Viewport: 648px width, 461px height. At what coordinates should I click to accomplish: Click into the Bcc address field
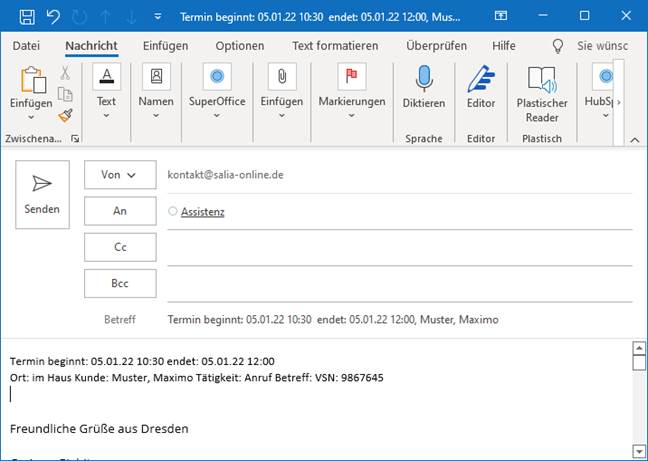pyautogui.click(x=400, y=284)
